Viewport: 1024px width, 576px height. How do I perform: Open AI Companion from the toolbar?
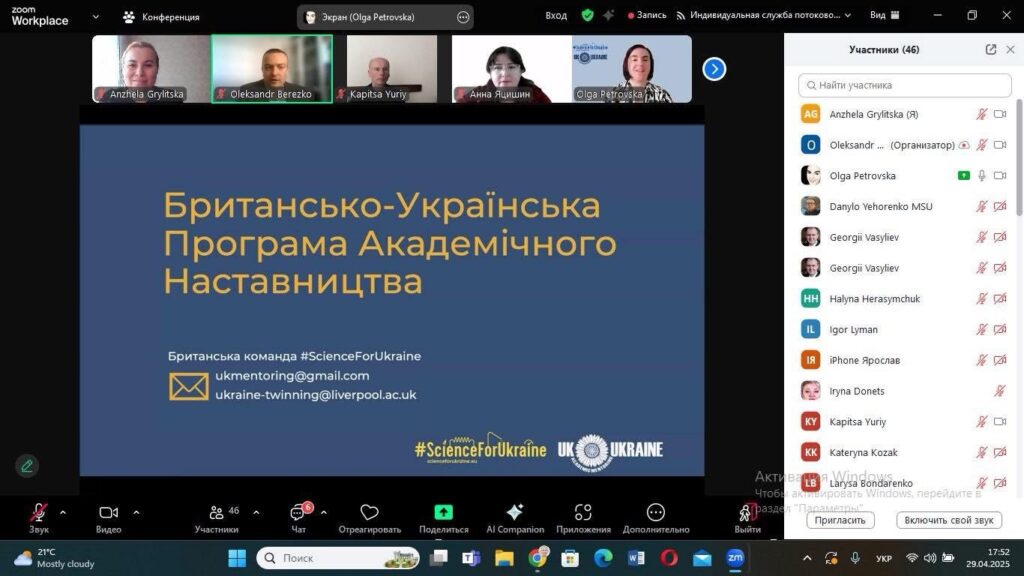click(515, 513)
